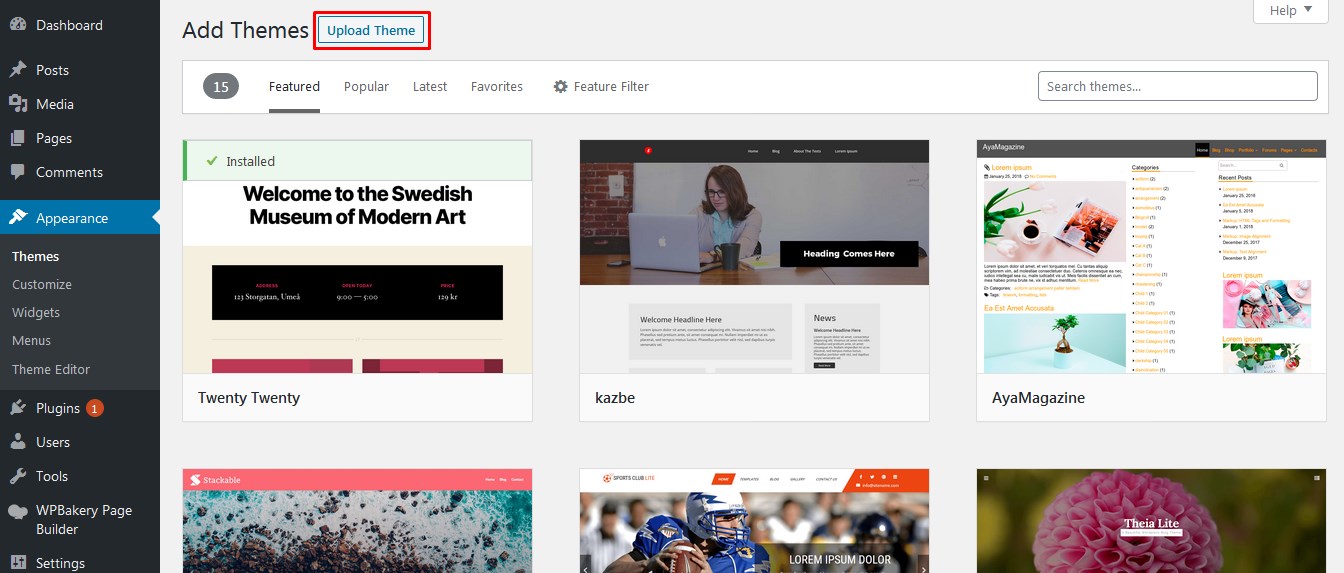
Task: Click the Twenty Twenty theme name
Action: tap(249, 397)
